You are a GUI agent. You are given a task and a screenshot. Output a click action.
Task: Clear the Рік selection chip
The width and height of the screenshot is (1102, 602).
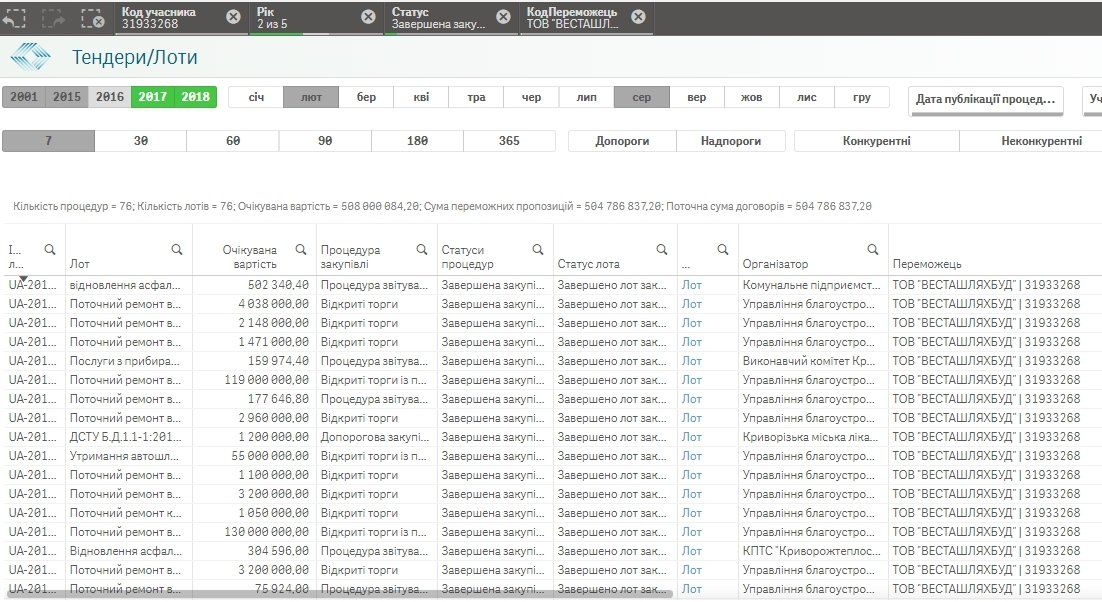click(x=368, y=17)
